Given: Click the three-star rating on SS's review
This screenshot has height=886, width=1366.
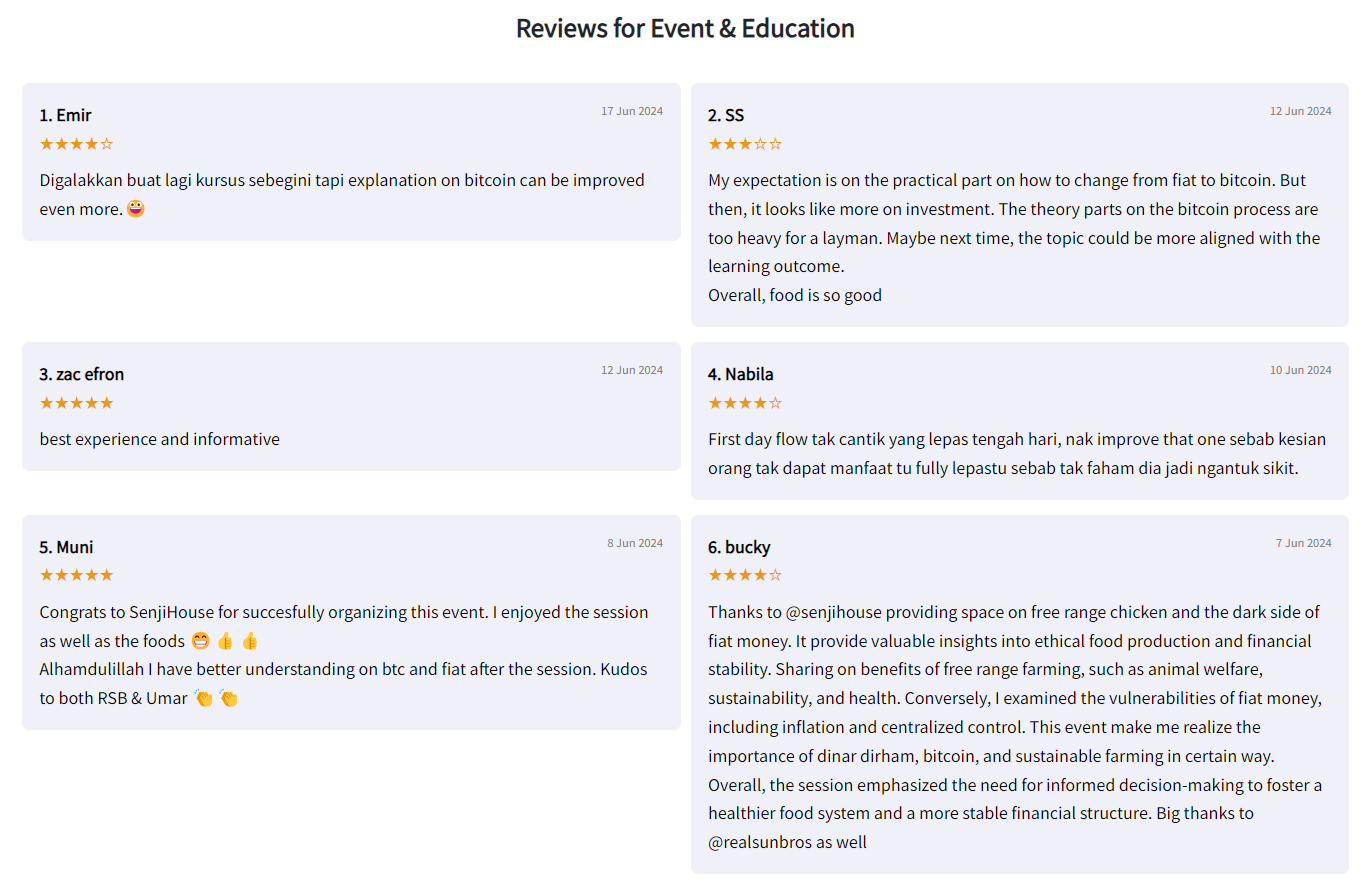Looking at the screenshot, I should (745, 144).
